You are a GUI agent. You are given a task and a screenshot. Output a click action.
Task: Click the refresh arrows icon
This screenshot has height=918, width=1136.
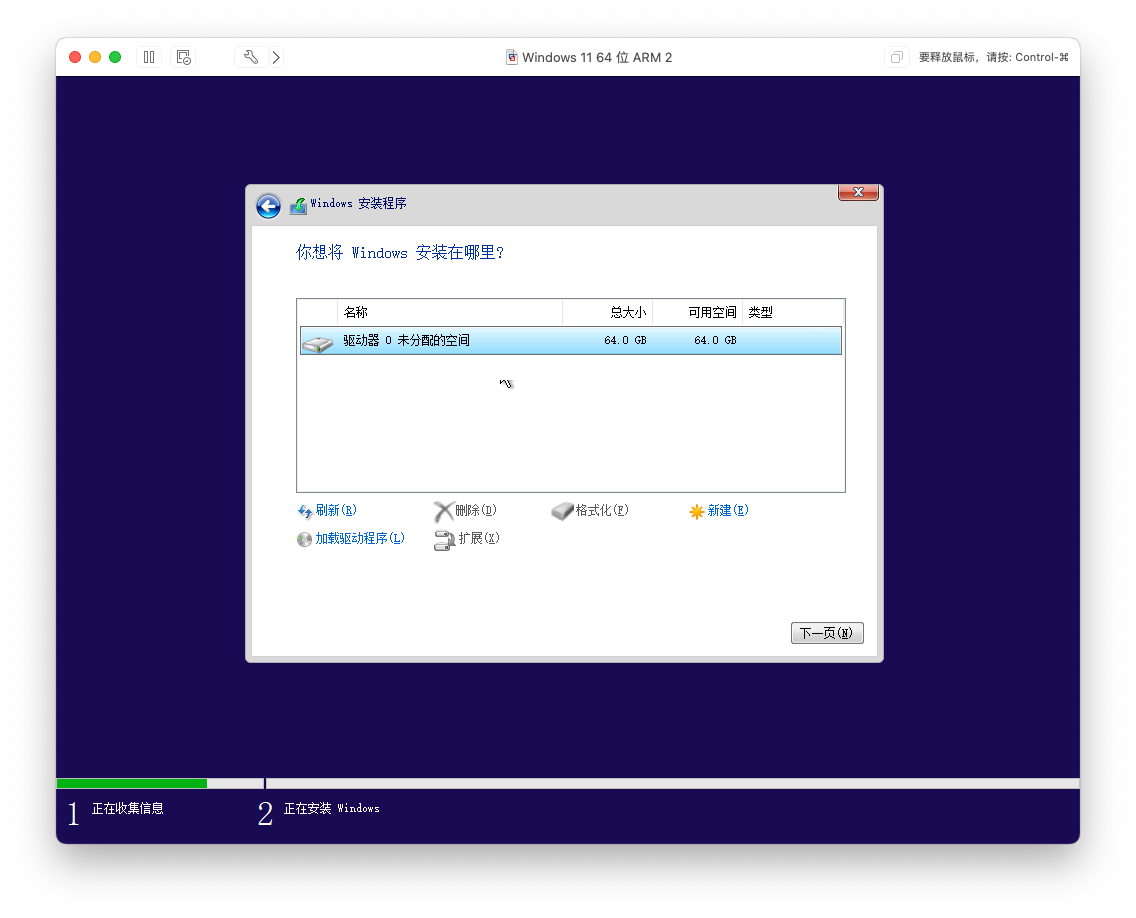click(x=305, y=512)
